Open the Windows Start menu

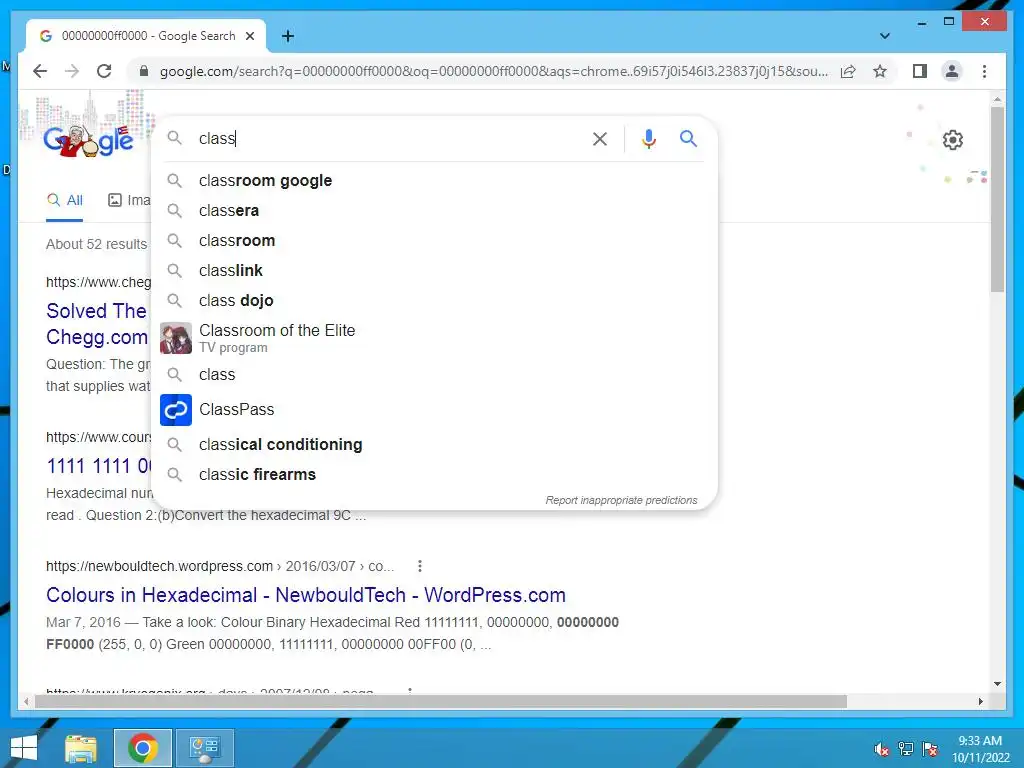24,748
